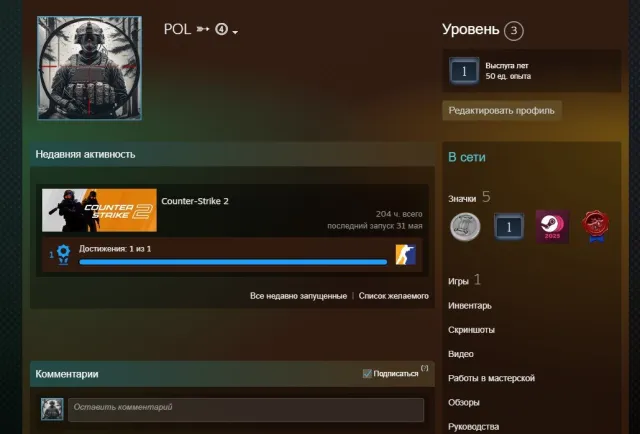This screenshot has width=640, height=434.
Task: Open 'Список желаемого' wishlist link
Action: 393,296
